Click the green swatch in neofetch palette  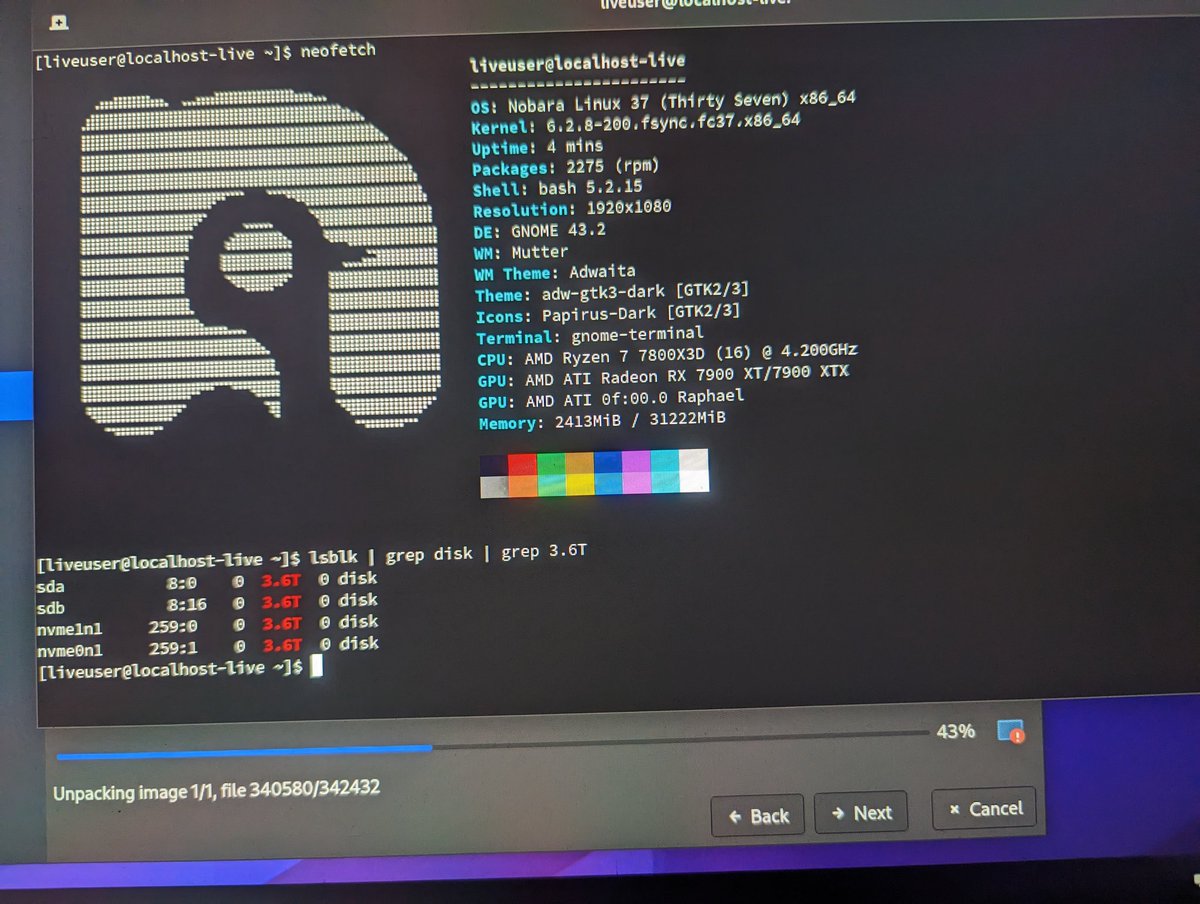tap(551, 462)
